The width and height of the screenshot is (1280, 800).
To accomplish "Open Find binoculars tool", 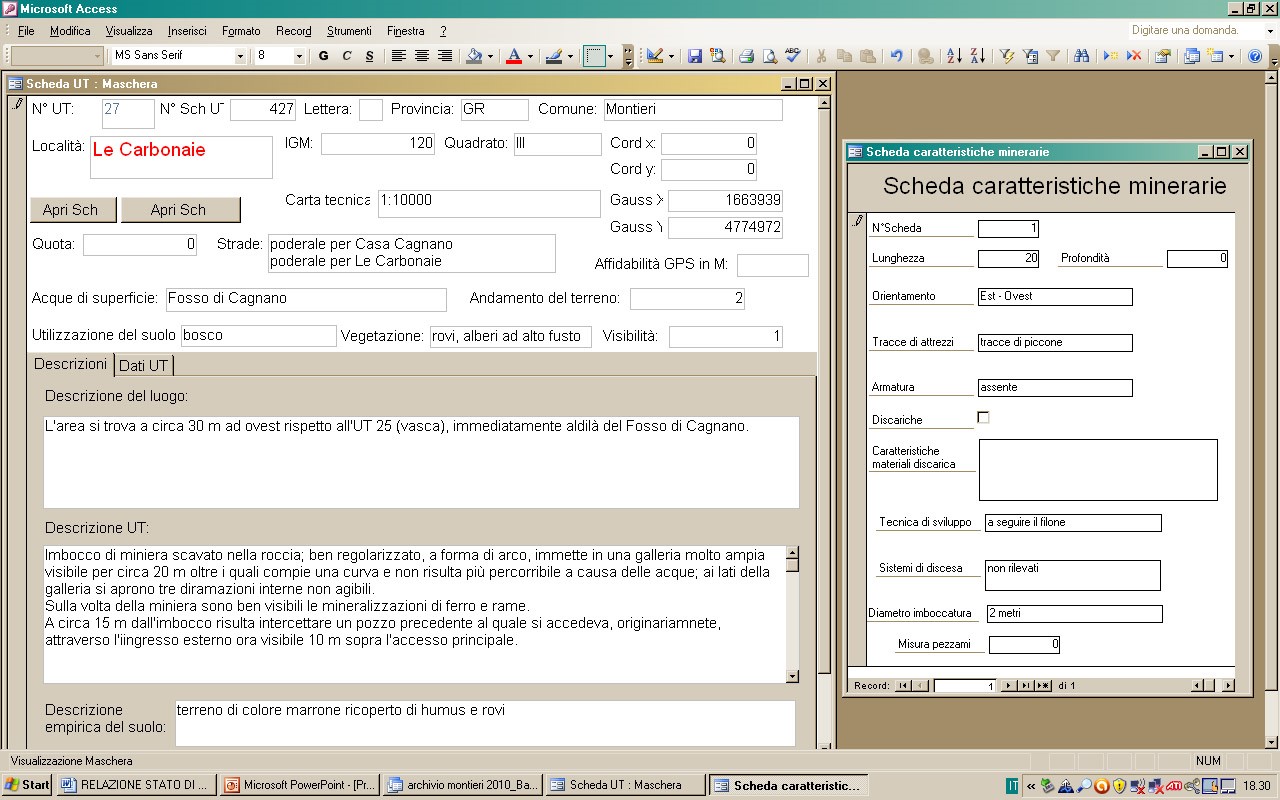I will point(1081,56).
